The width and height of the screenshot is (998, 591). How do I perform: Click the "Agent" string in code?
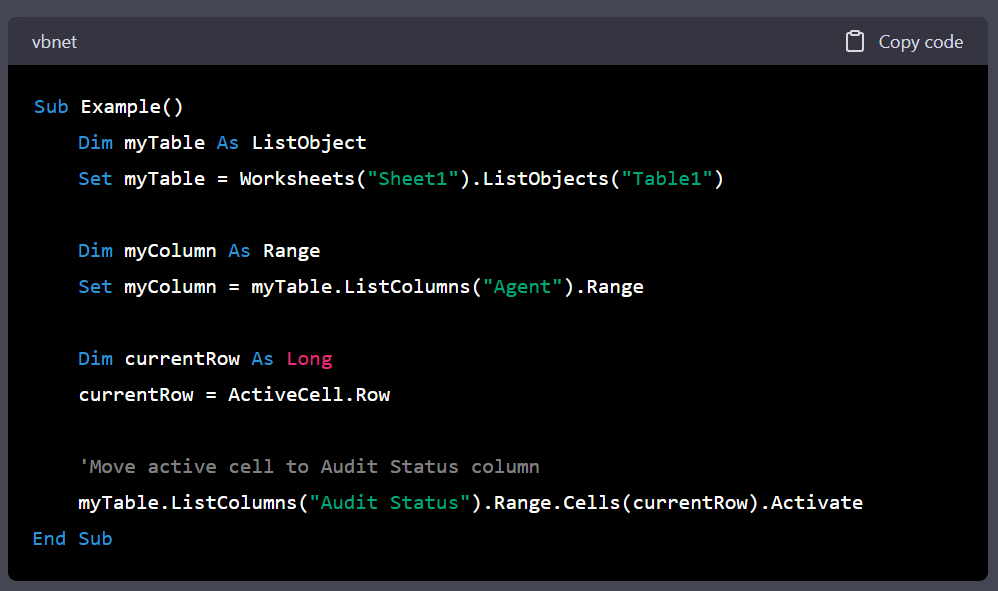click(523, 287)
